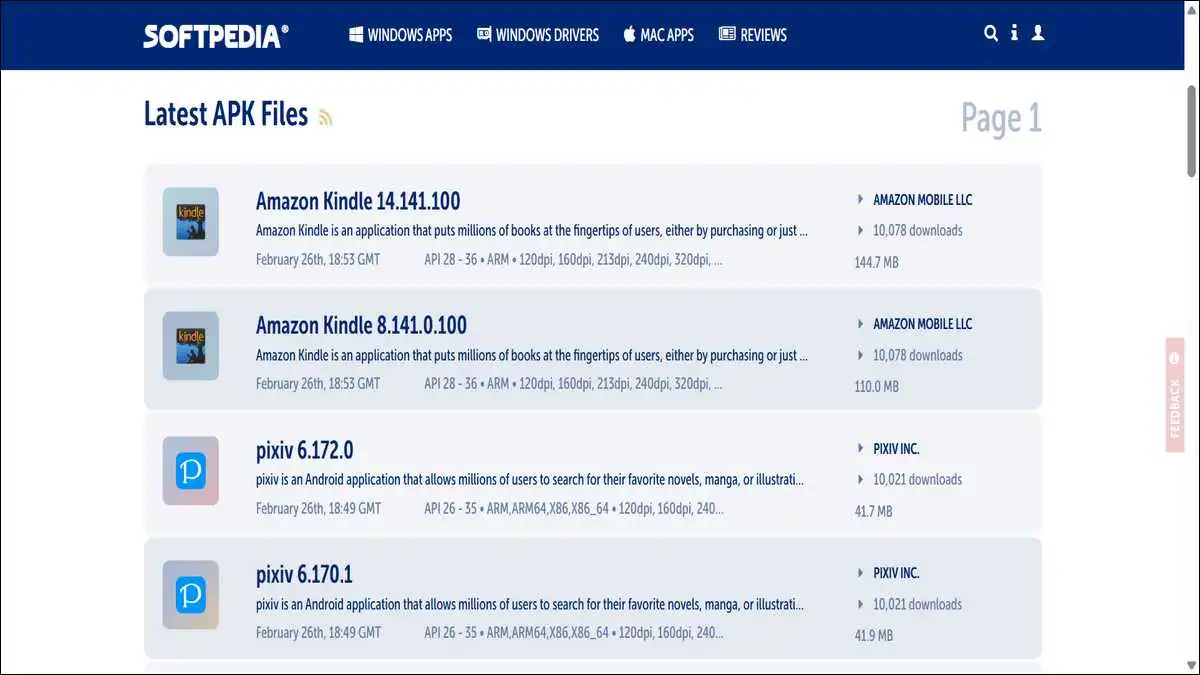Click PIXIV INC. for pixiv 6.170.1

tap(896, 573)
